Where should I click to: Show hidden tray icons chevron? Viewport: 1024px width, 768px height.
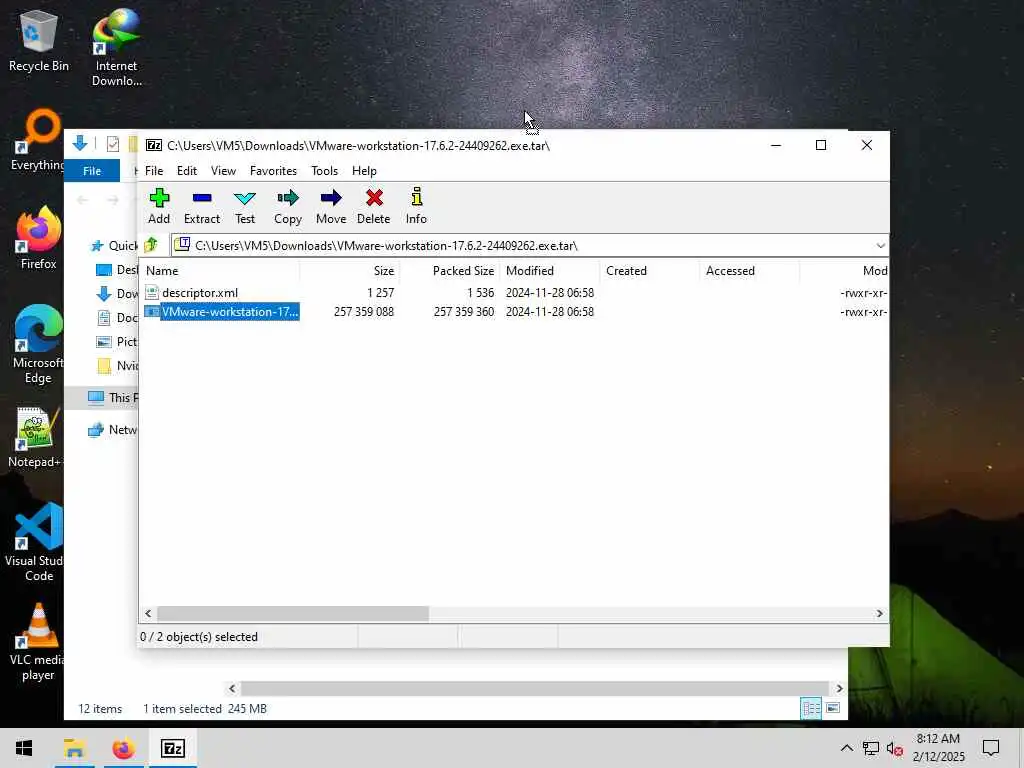pyautogui.click(x=846, y=748)
